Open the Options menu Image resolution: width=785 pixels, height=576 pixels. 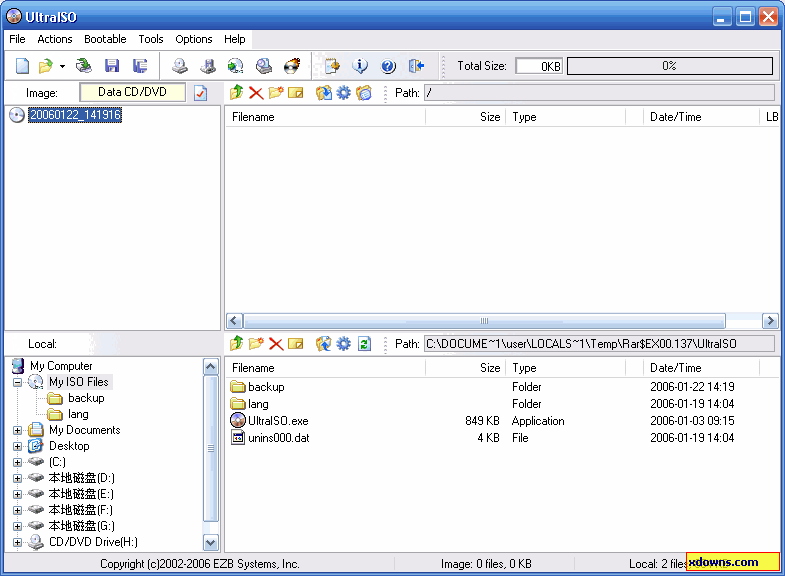point(194,39)
